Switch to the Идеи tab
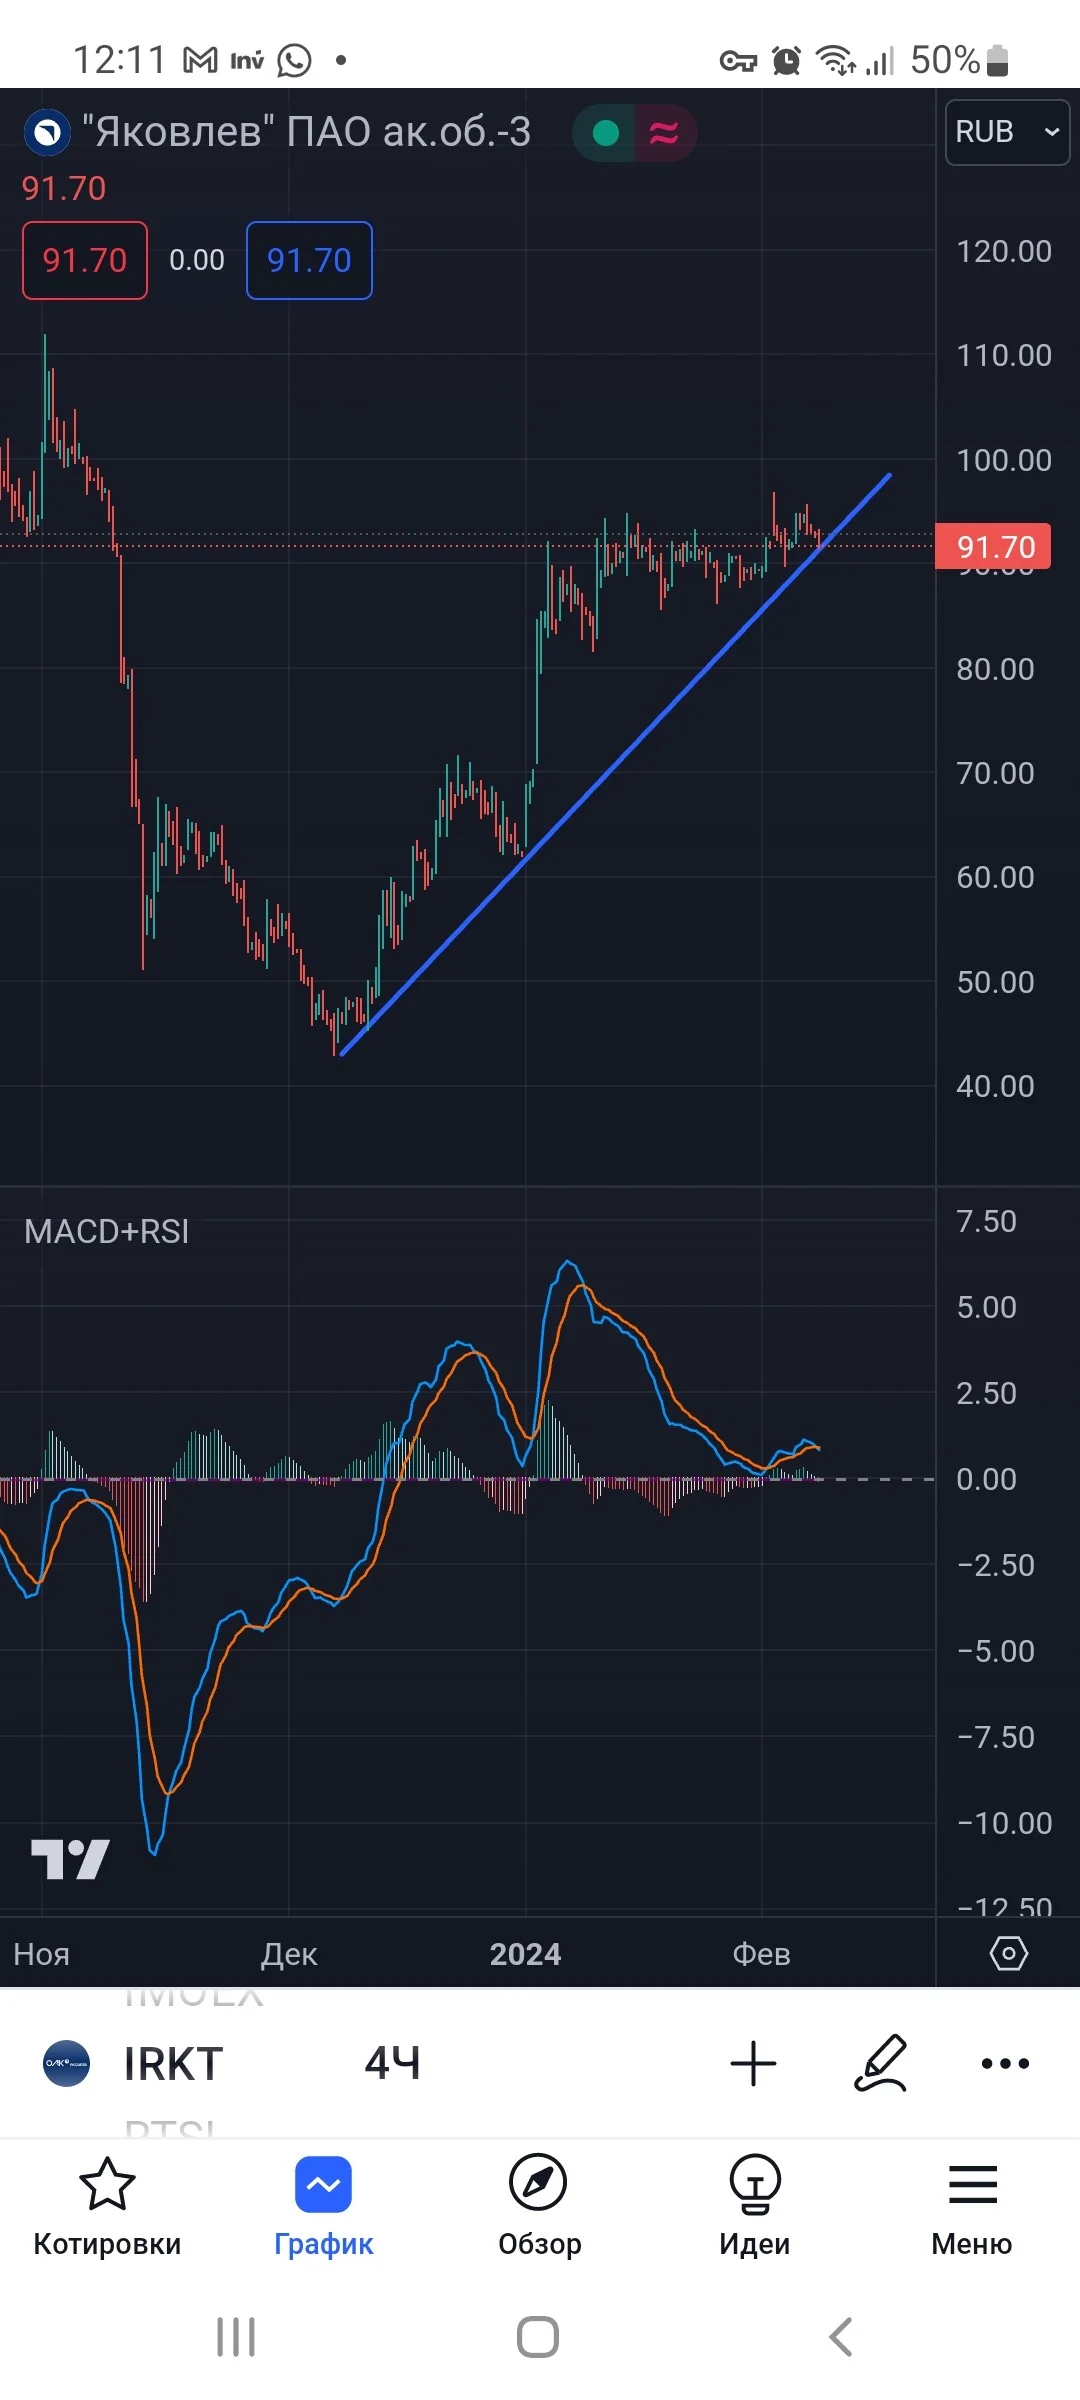The height and width of the screenshot is (2400, 1080). click(x=755, y=2205)
